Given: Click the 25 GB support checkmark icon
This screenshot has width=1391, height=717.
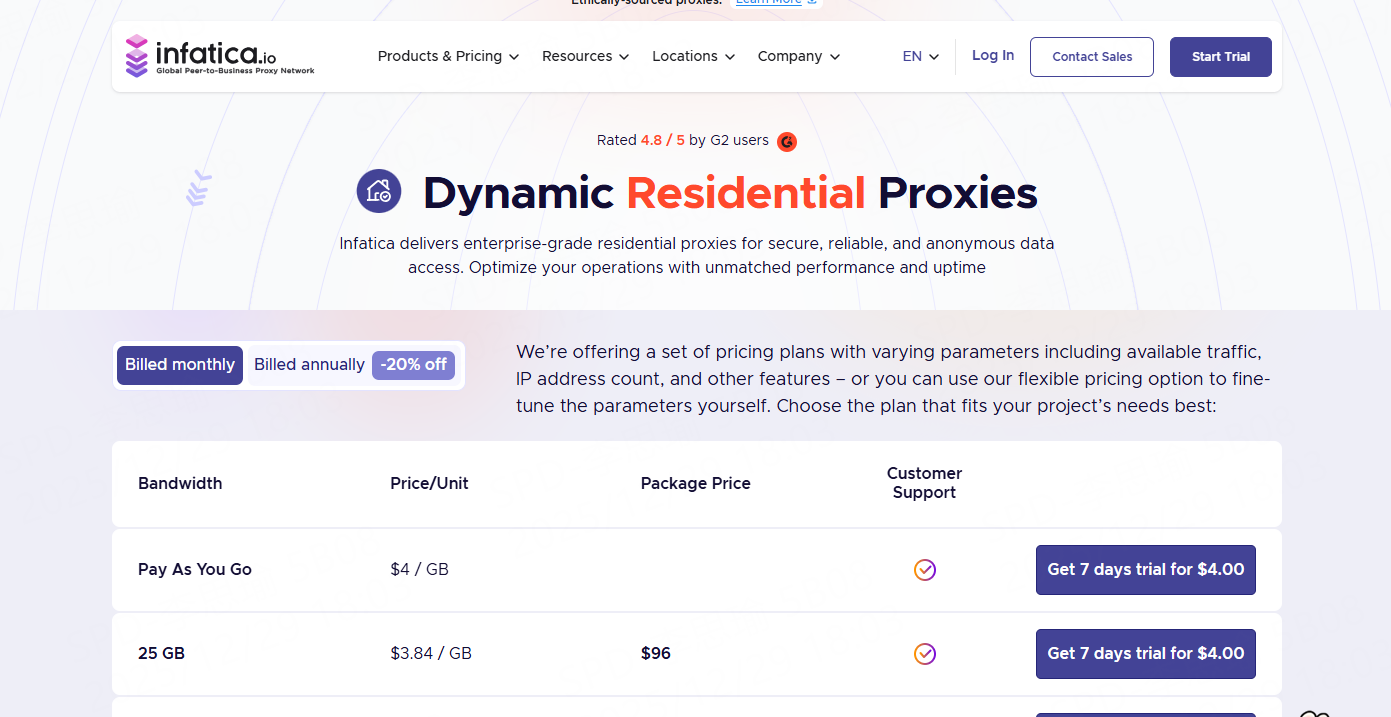Looking at the screenshot, I should 925,654.
